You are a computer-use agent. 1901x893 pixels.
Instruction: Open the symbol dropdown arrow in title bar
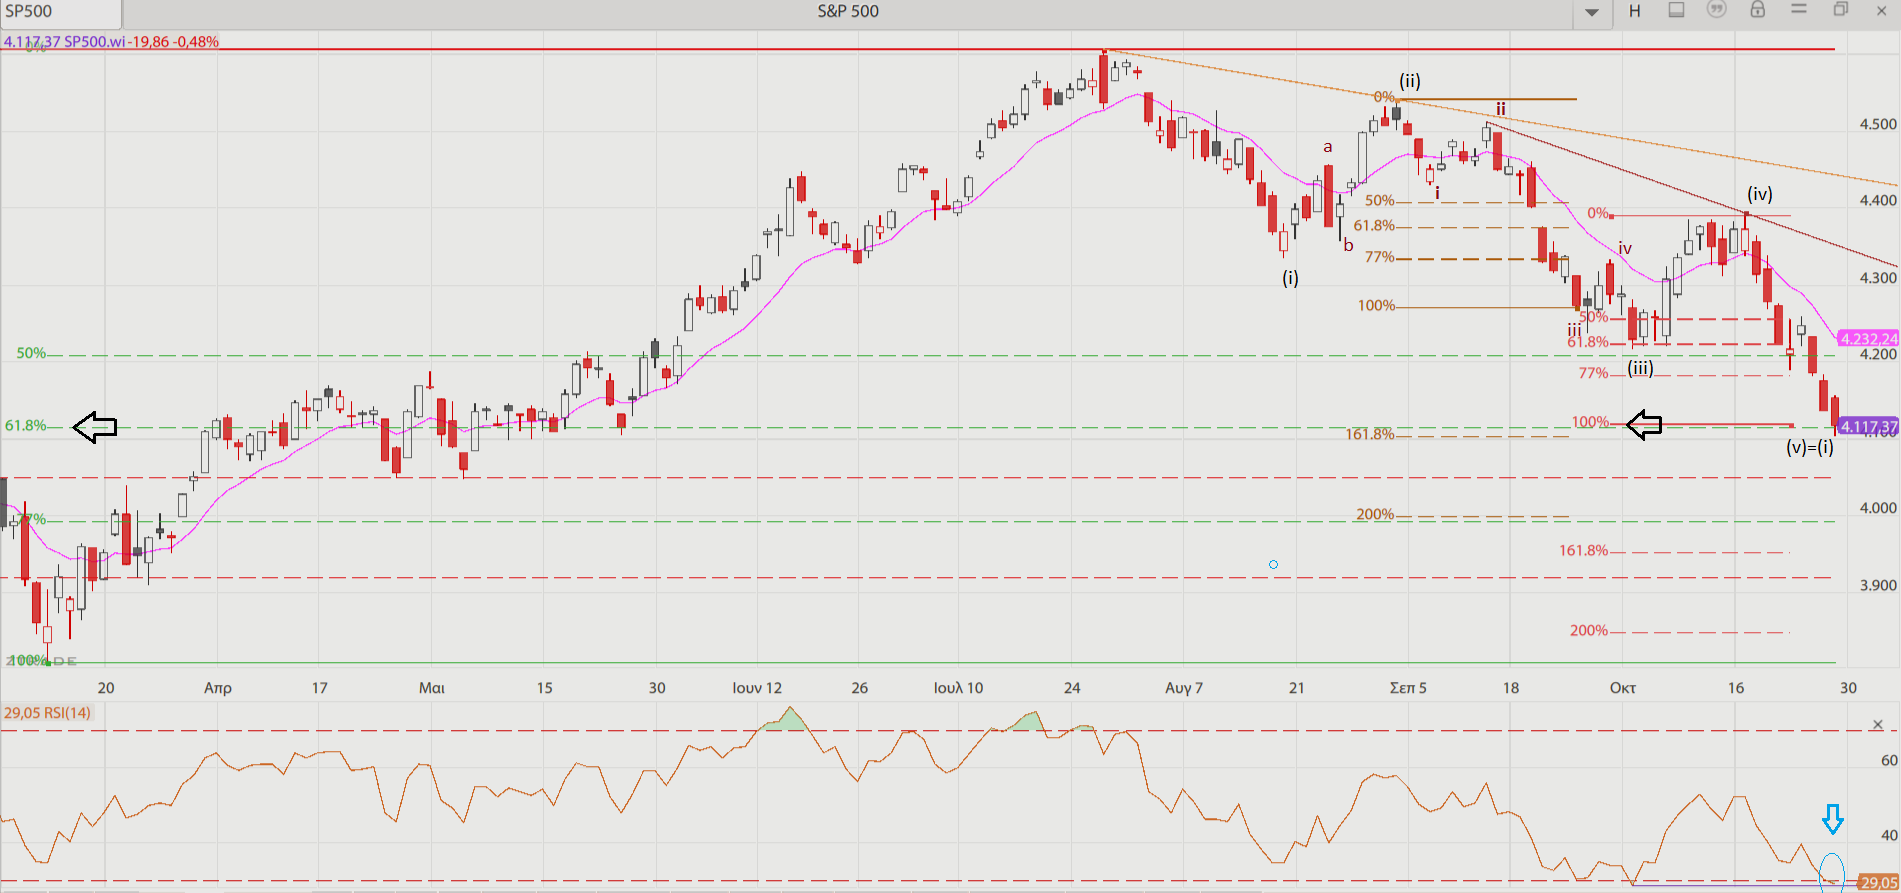pos(1591,12)
